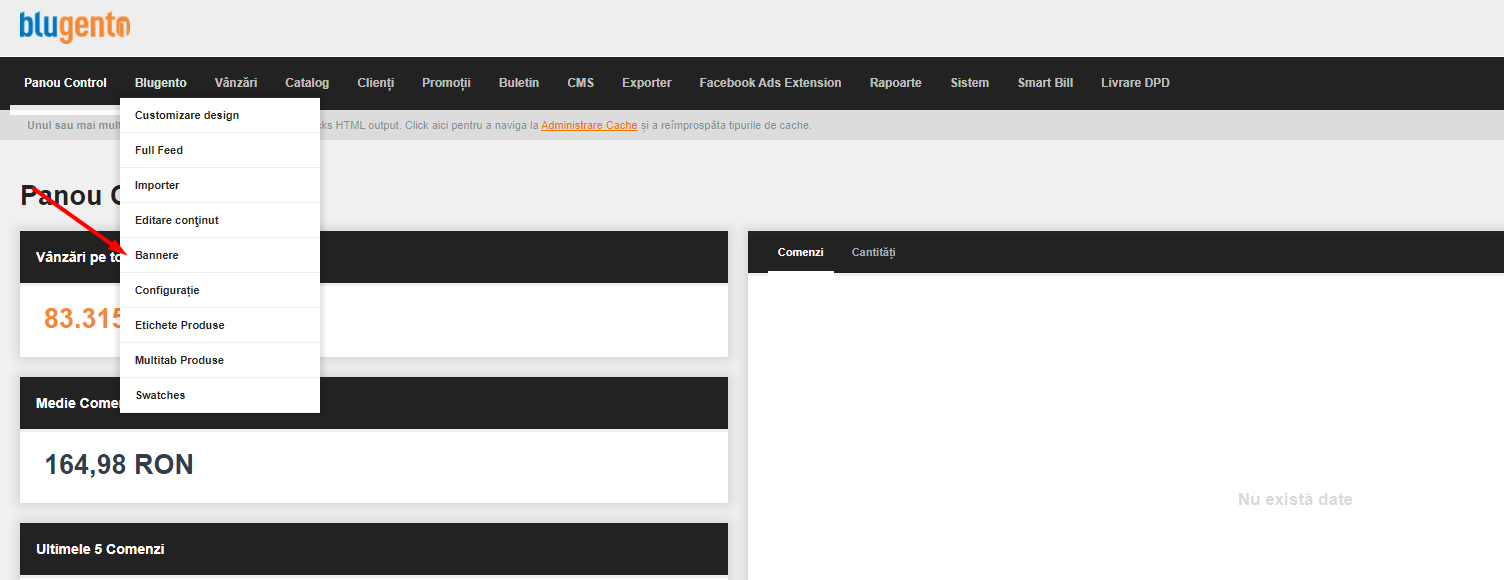Select Configurație in the dropdown
The height and width of the screenshot is (580, 1504).
[x=220, y=290]
